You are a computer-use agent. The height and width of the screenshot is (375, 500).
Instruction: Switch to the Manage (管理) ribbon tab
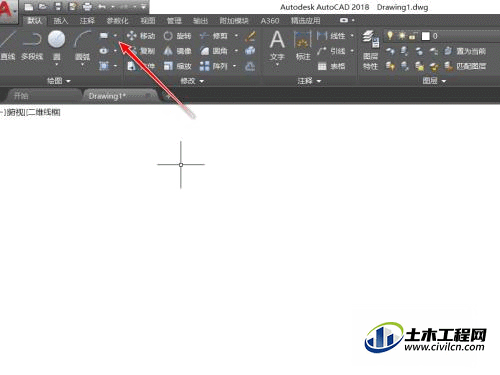pyautogui.click(x=174, y=21)
